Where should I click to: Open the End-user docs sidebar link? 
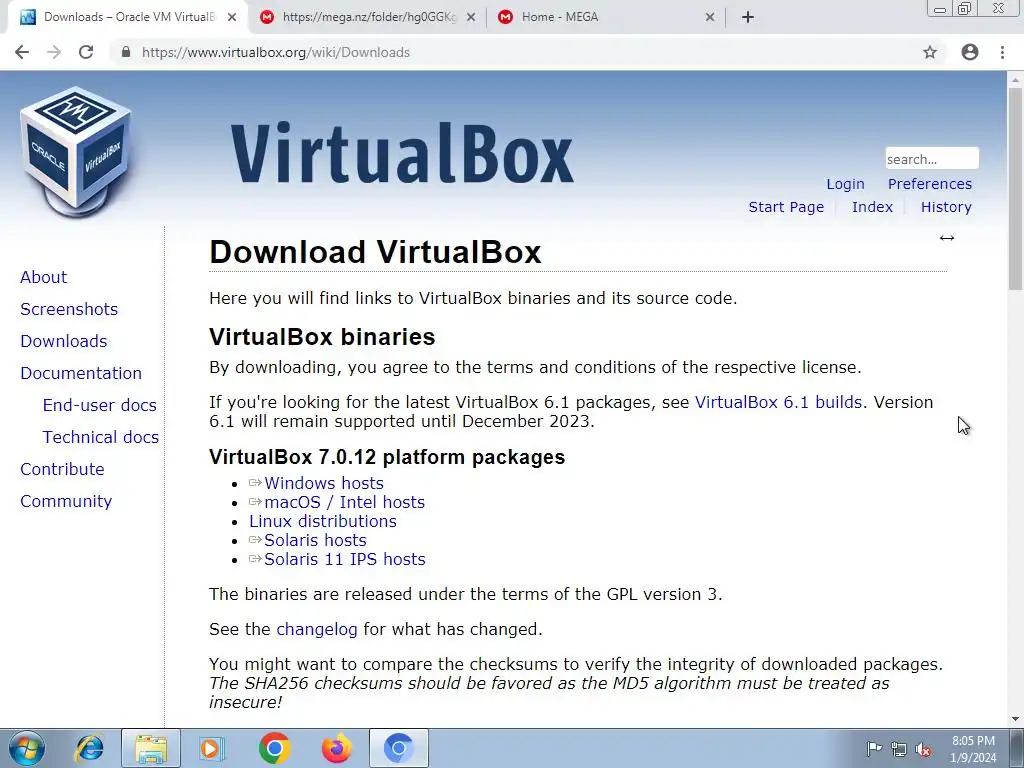[x=100, y=405]
